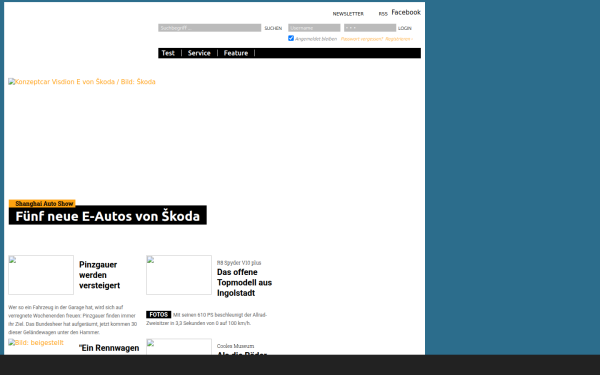This screenshot has height=375, width=600.
Task: Focus the password input field
Action: tap(370, 28)
